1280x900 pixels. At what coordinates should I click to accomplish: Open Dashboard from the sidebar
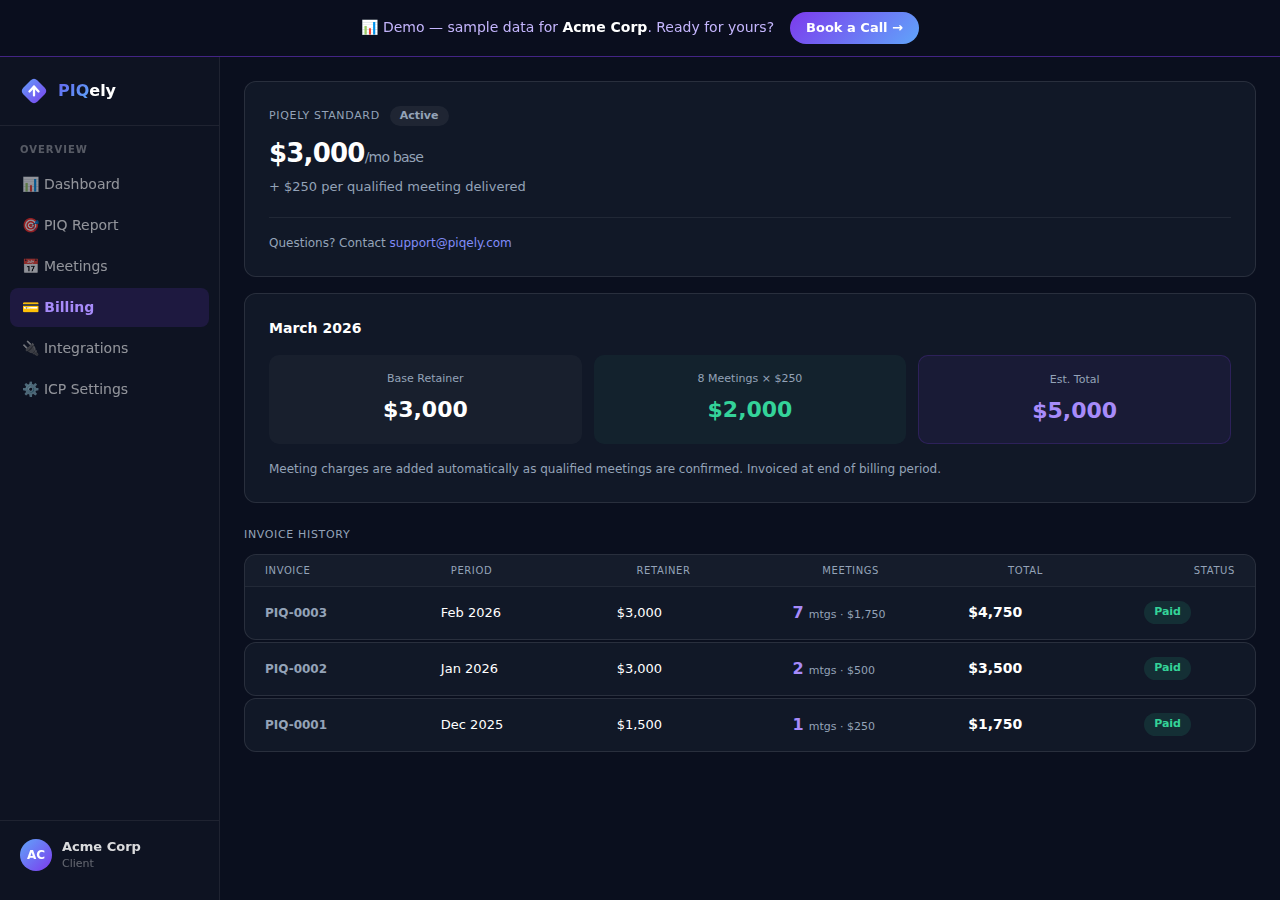click(x=109, y=184)
